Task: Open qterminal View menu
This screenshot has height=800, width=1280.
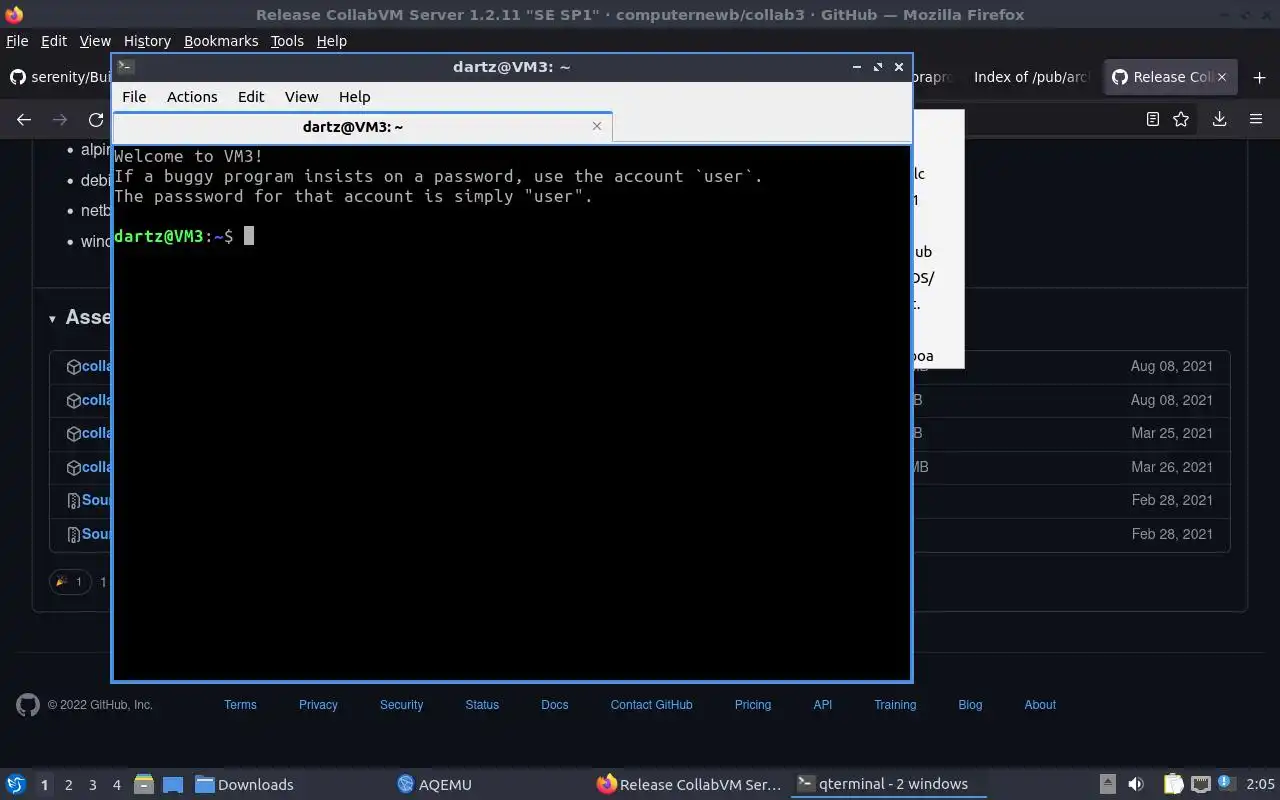Action: 301,97
